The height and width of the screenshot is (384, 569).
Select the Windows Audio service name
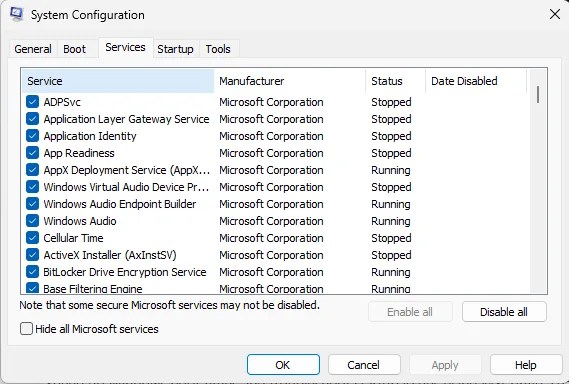[x=80, y=221]
